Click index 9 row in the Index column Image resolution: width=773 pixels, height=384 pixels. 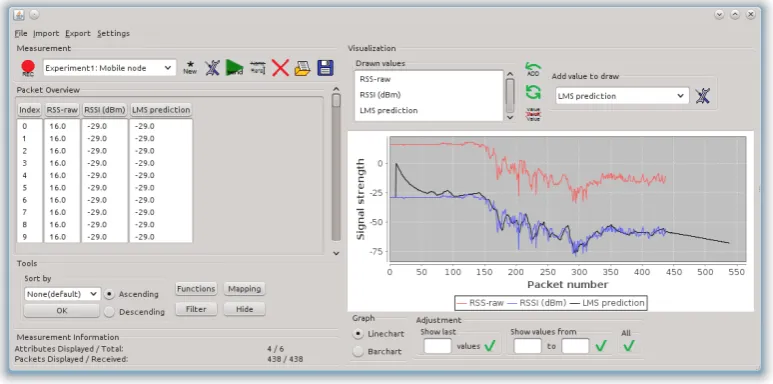[x=30, y=237]
